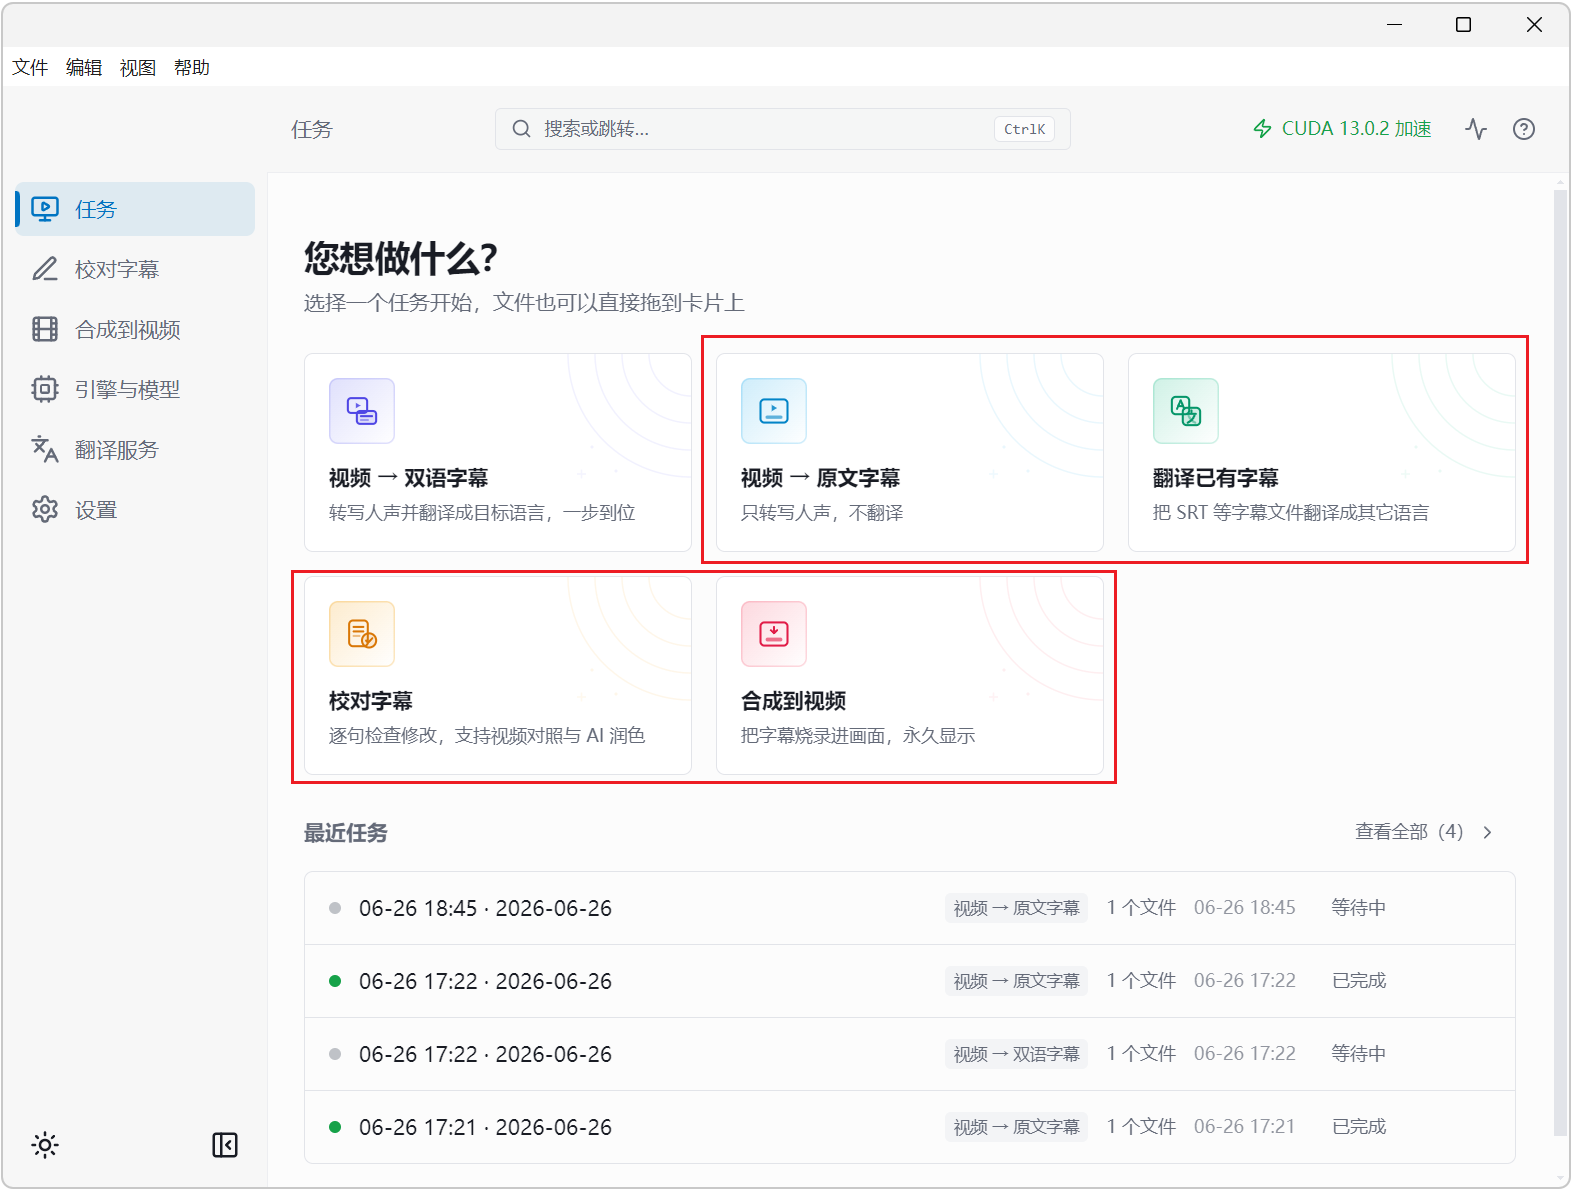Click the CUDA lightning bolt icon
Viewport: 1572px width, 1191px height.
click(1263, 129)
